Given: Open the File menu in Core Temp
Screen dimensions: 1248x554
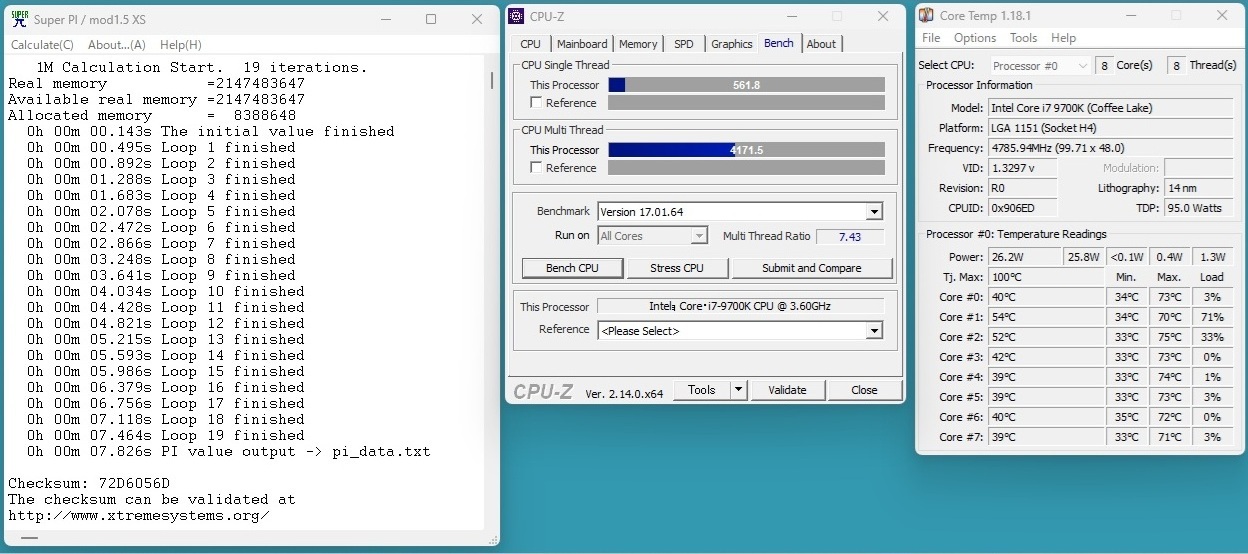Looking at the screenshot, I should (x=931, y=38).
